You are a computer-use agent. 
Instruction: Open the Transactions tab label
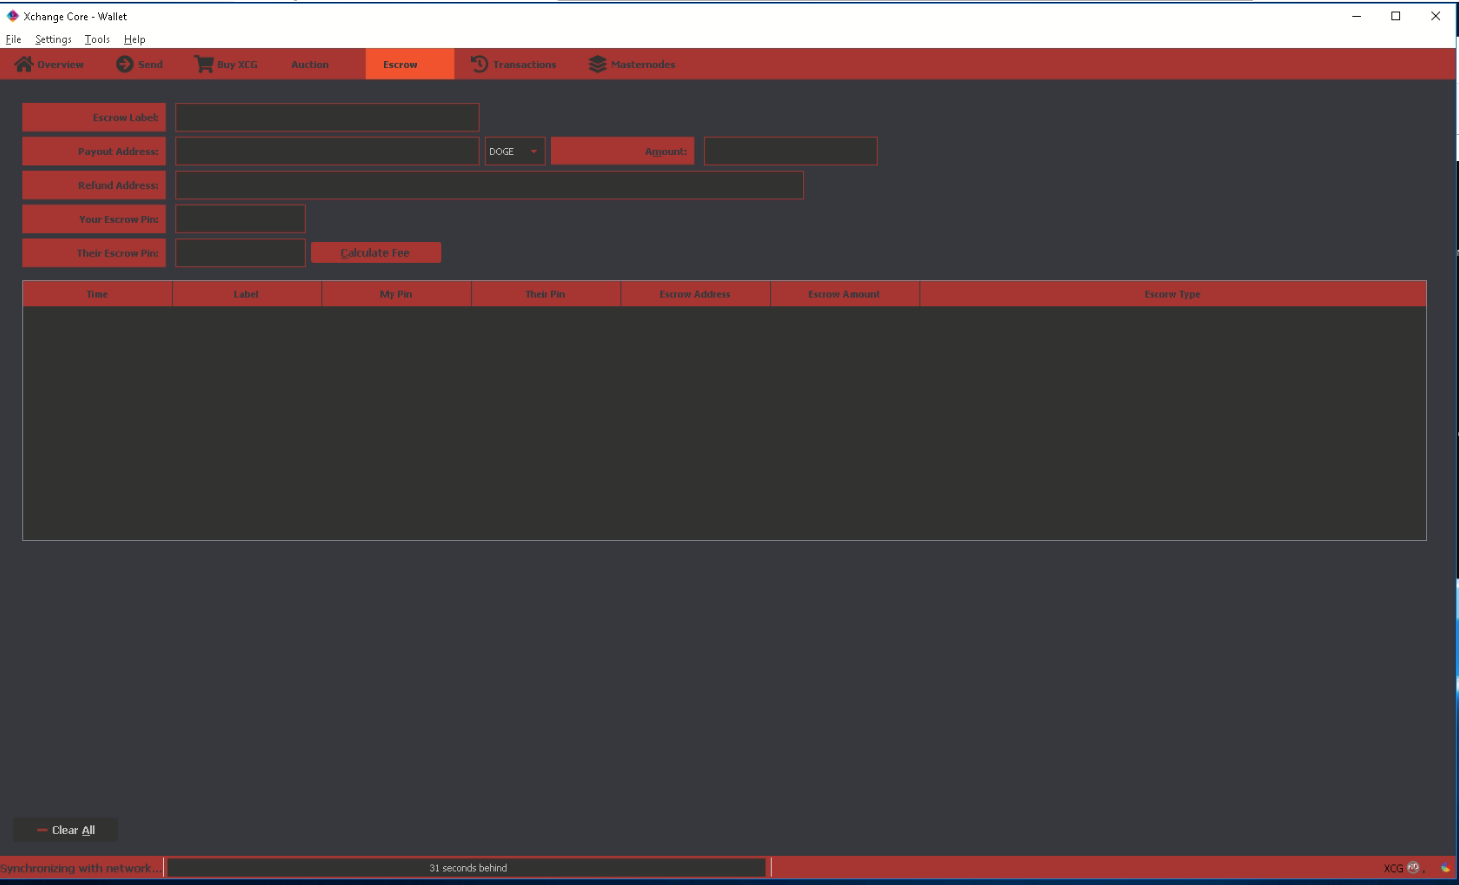524,64
